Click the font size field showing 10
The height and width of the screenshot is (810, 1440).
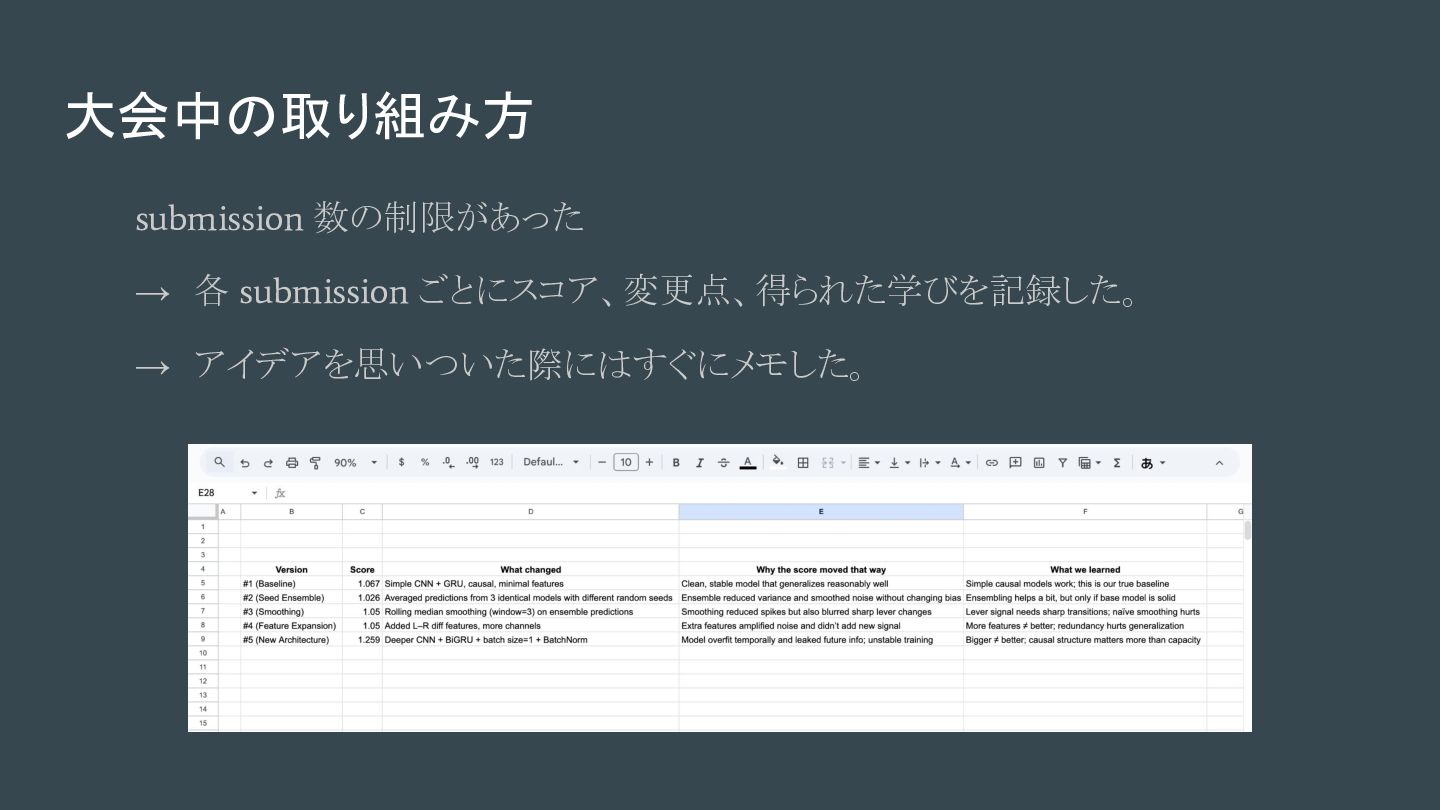click(626, 462)
